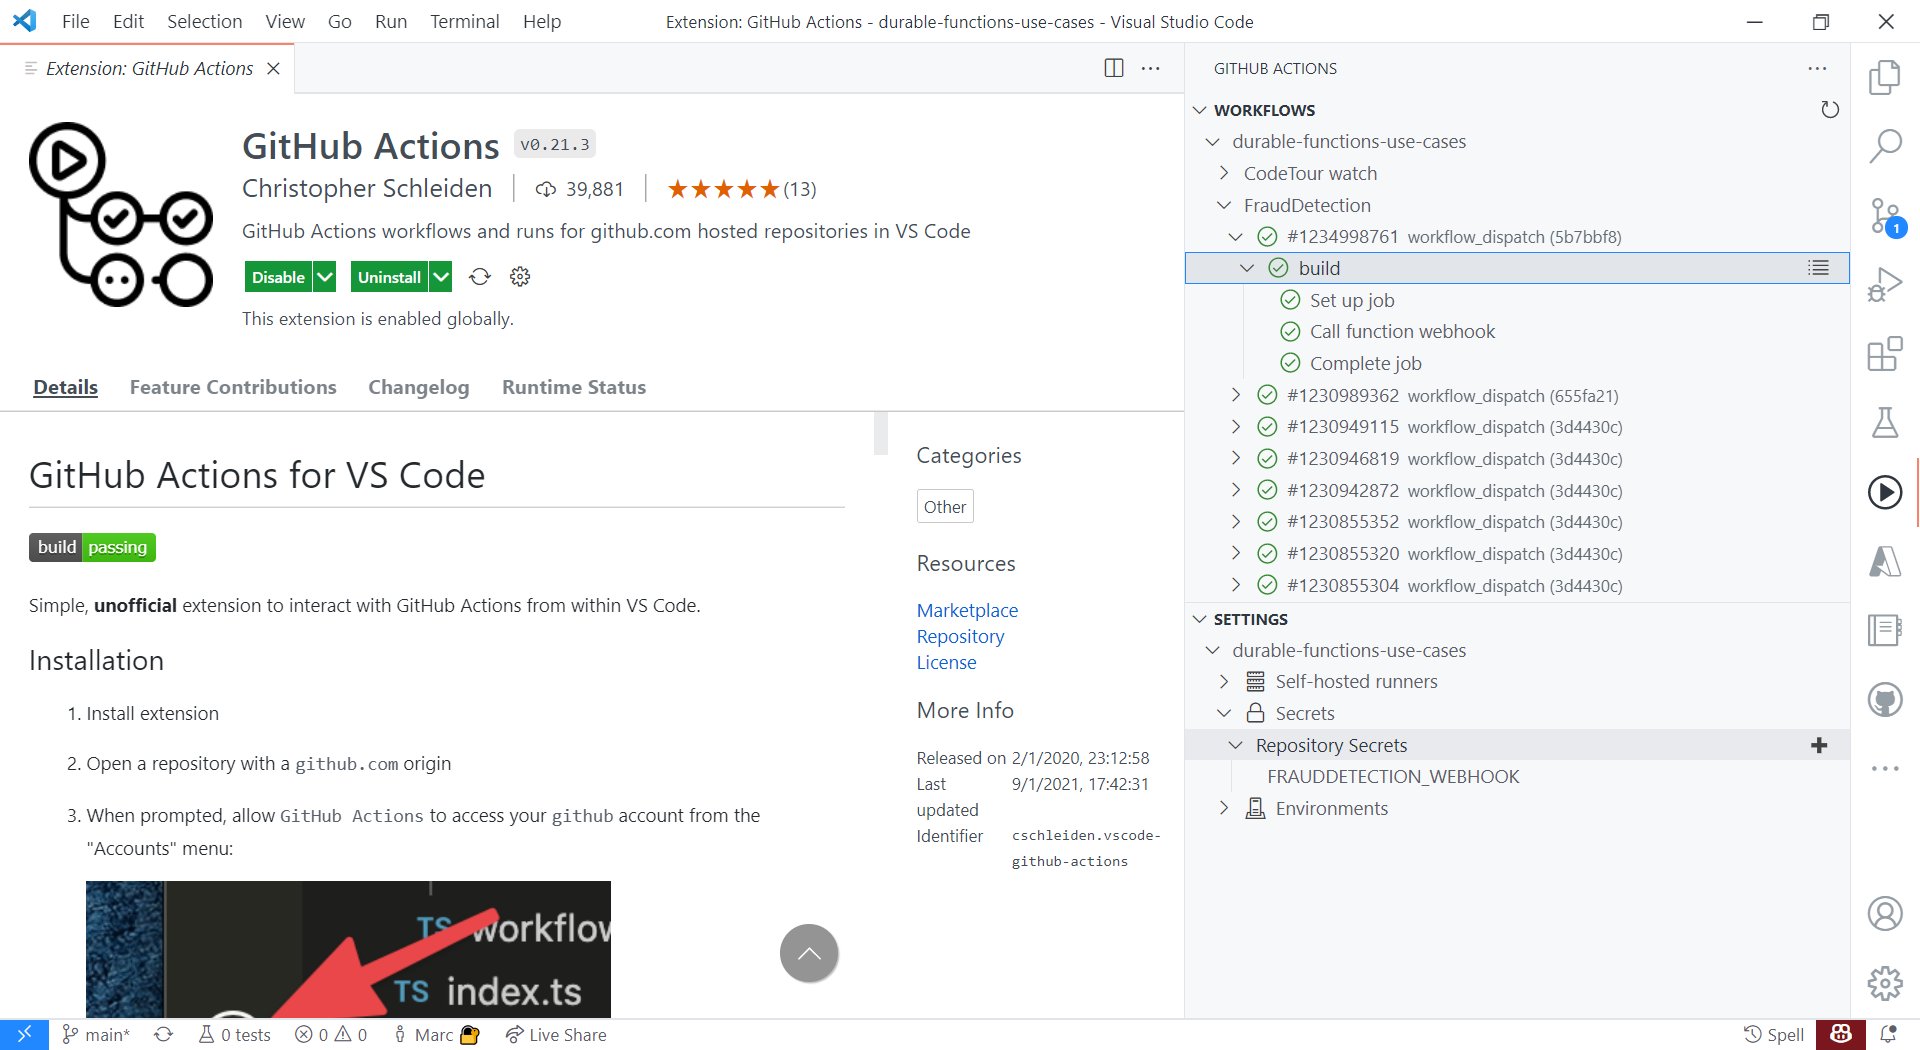Refresh the Workflows list
This screenshot has height=1050, width=1920.
1829,110
